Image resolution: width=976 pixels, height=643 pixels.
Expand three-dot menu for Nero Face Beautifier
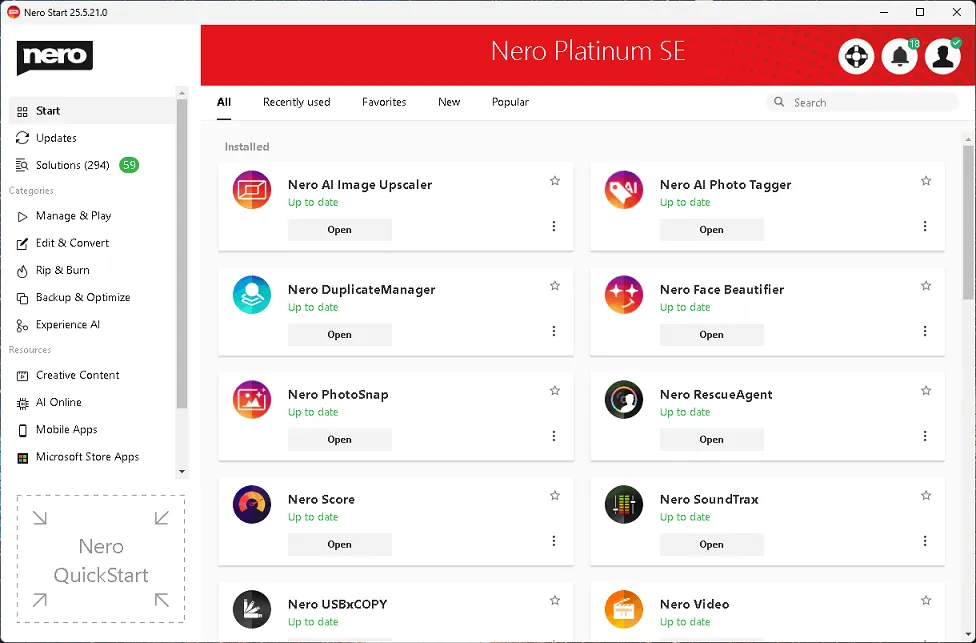coord(925,331)
